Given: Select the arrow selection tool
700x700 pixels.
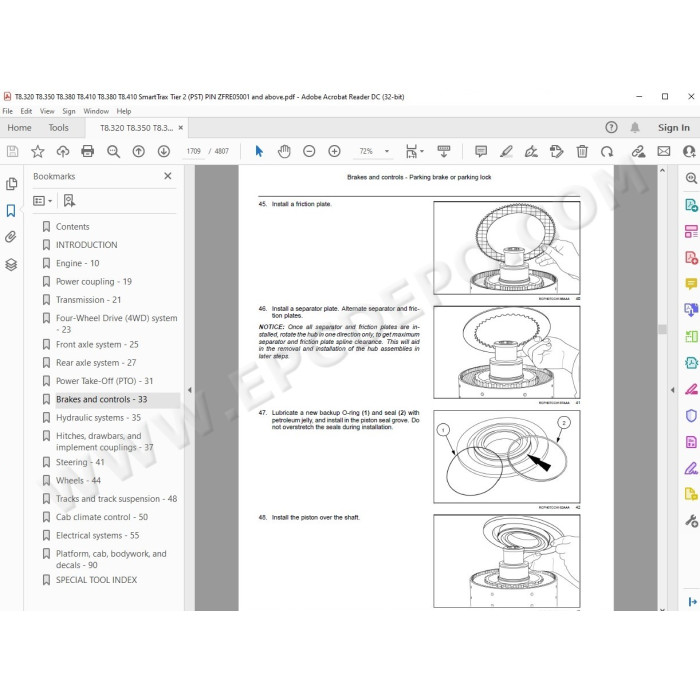Looking at the screenshot, I should coord(259,151).
